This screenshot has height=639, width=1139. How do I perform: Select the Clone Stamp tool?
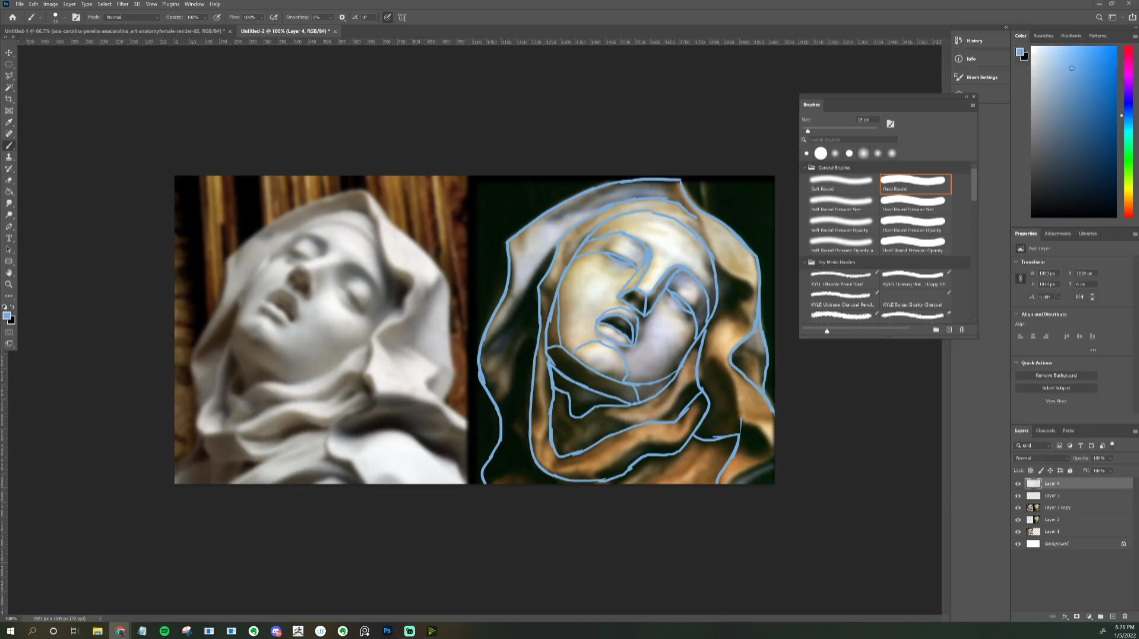pos(9,158)
